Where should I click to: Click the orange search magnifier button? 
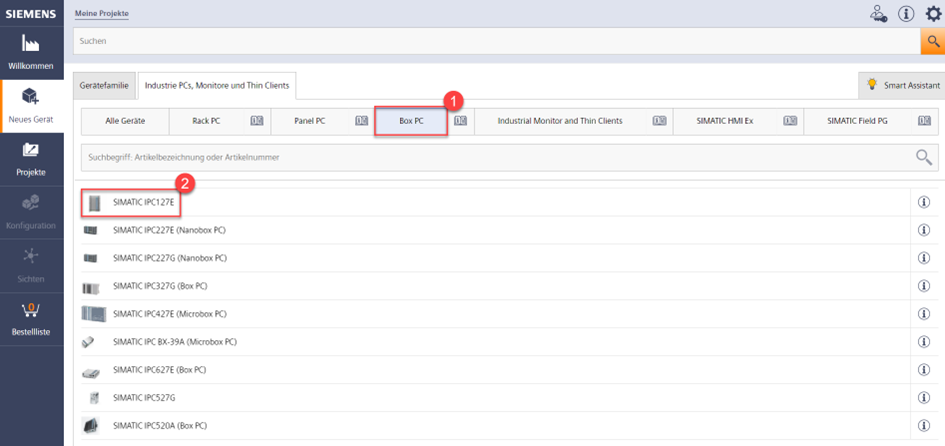[x=932, y=41]
